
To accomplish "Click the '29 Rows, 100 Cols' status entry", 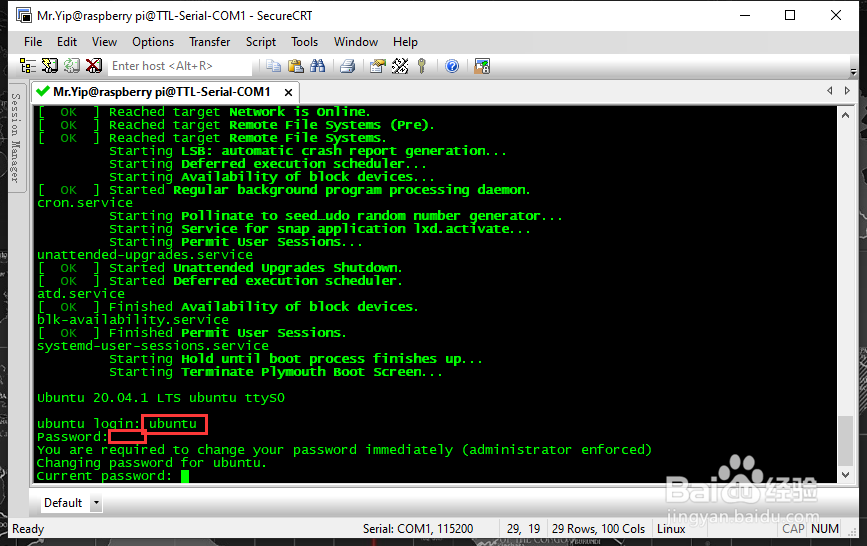I will (x=598, y=529).
